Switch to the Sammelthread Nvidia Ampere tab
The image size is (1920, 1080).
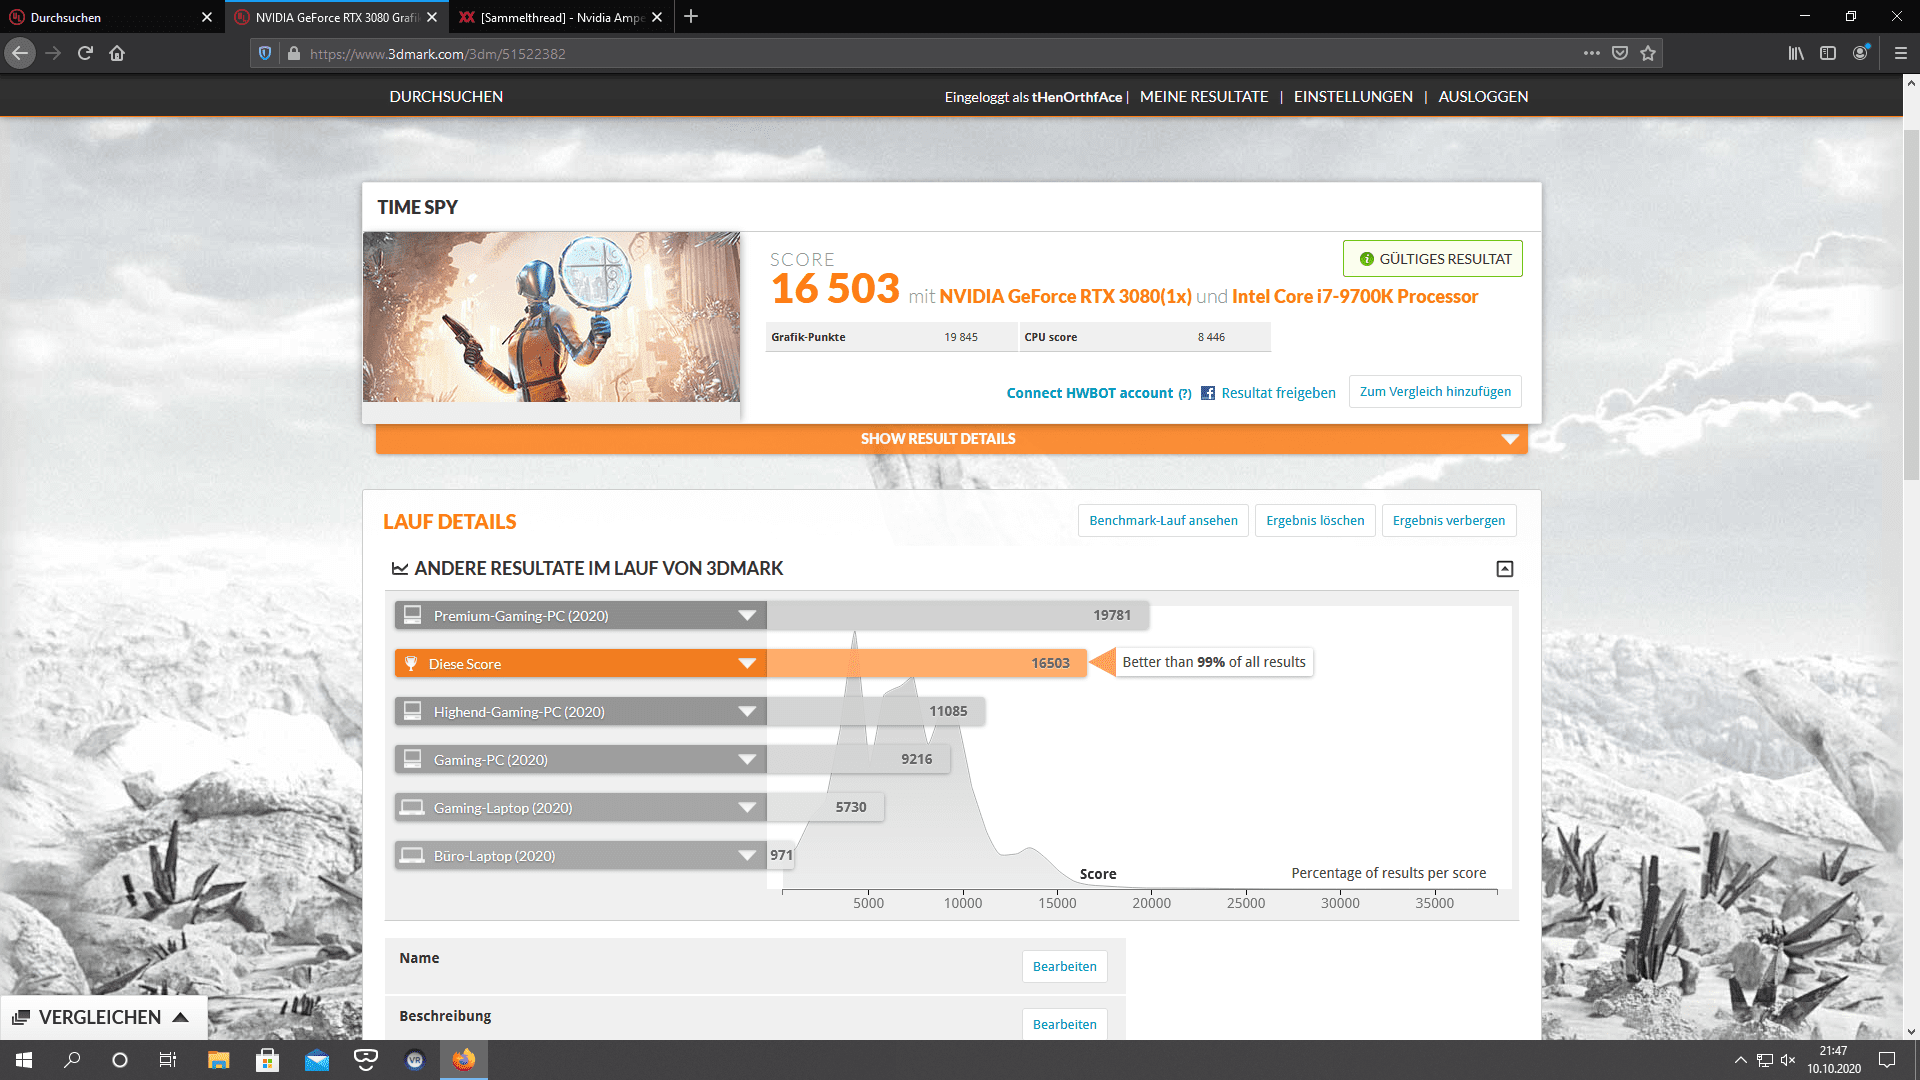560,17
